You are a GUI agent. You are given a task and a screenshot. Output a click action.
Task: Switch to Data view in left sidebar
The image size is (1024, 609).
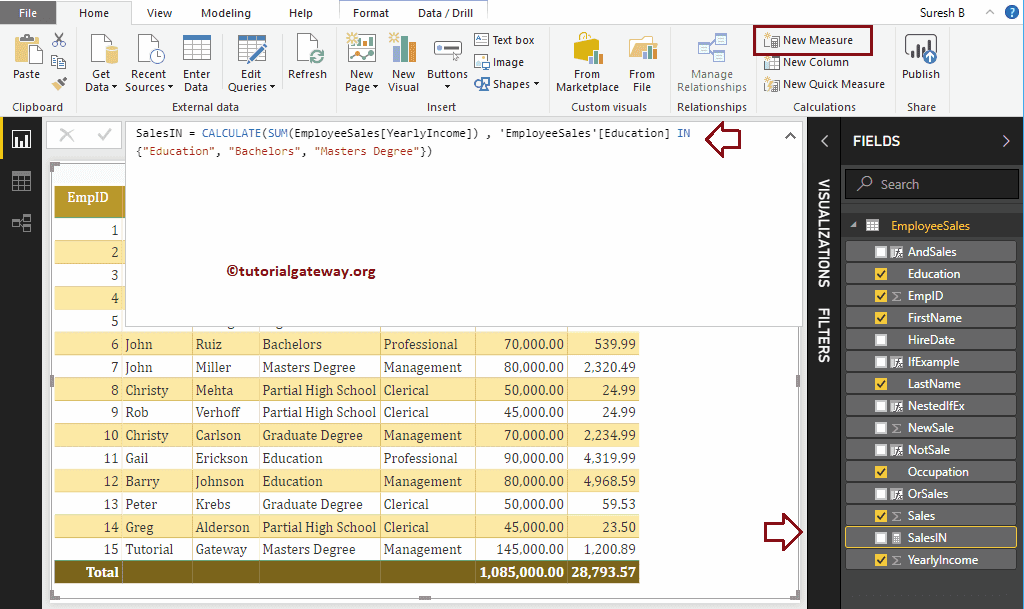point(21,181)
